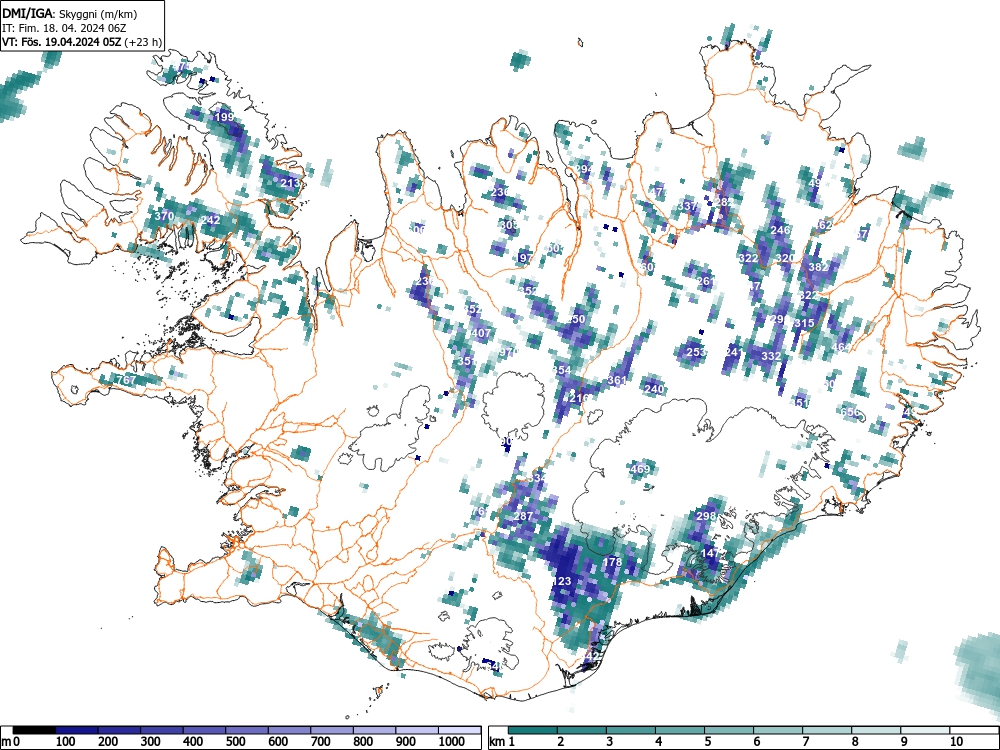
Task: Click the visibility value 320 on the map
Action: (786, 258)
